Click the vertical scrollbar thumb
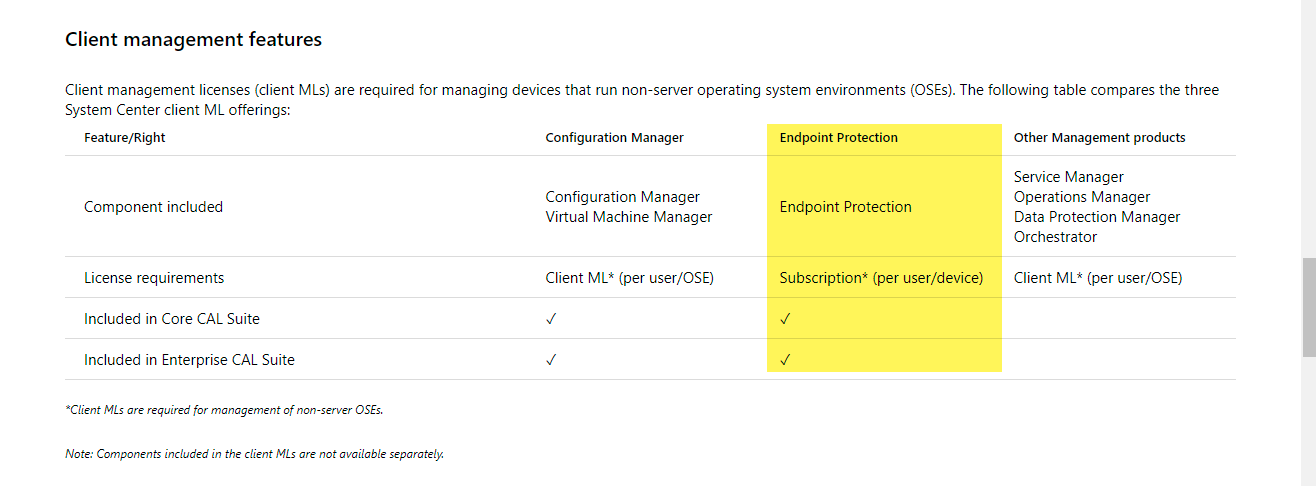This screenshot has width=1316, height=486. tap(1309, 307)
